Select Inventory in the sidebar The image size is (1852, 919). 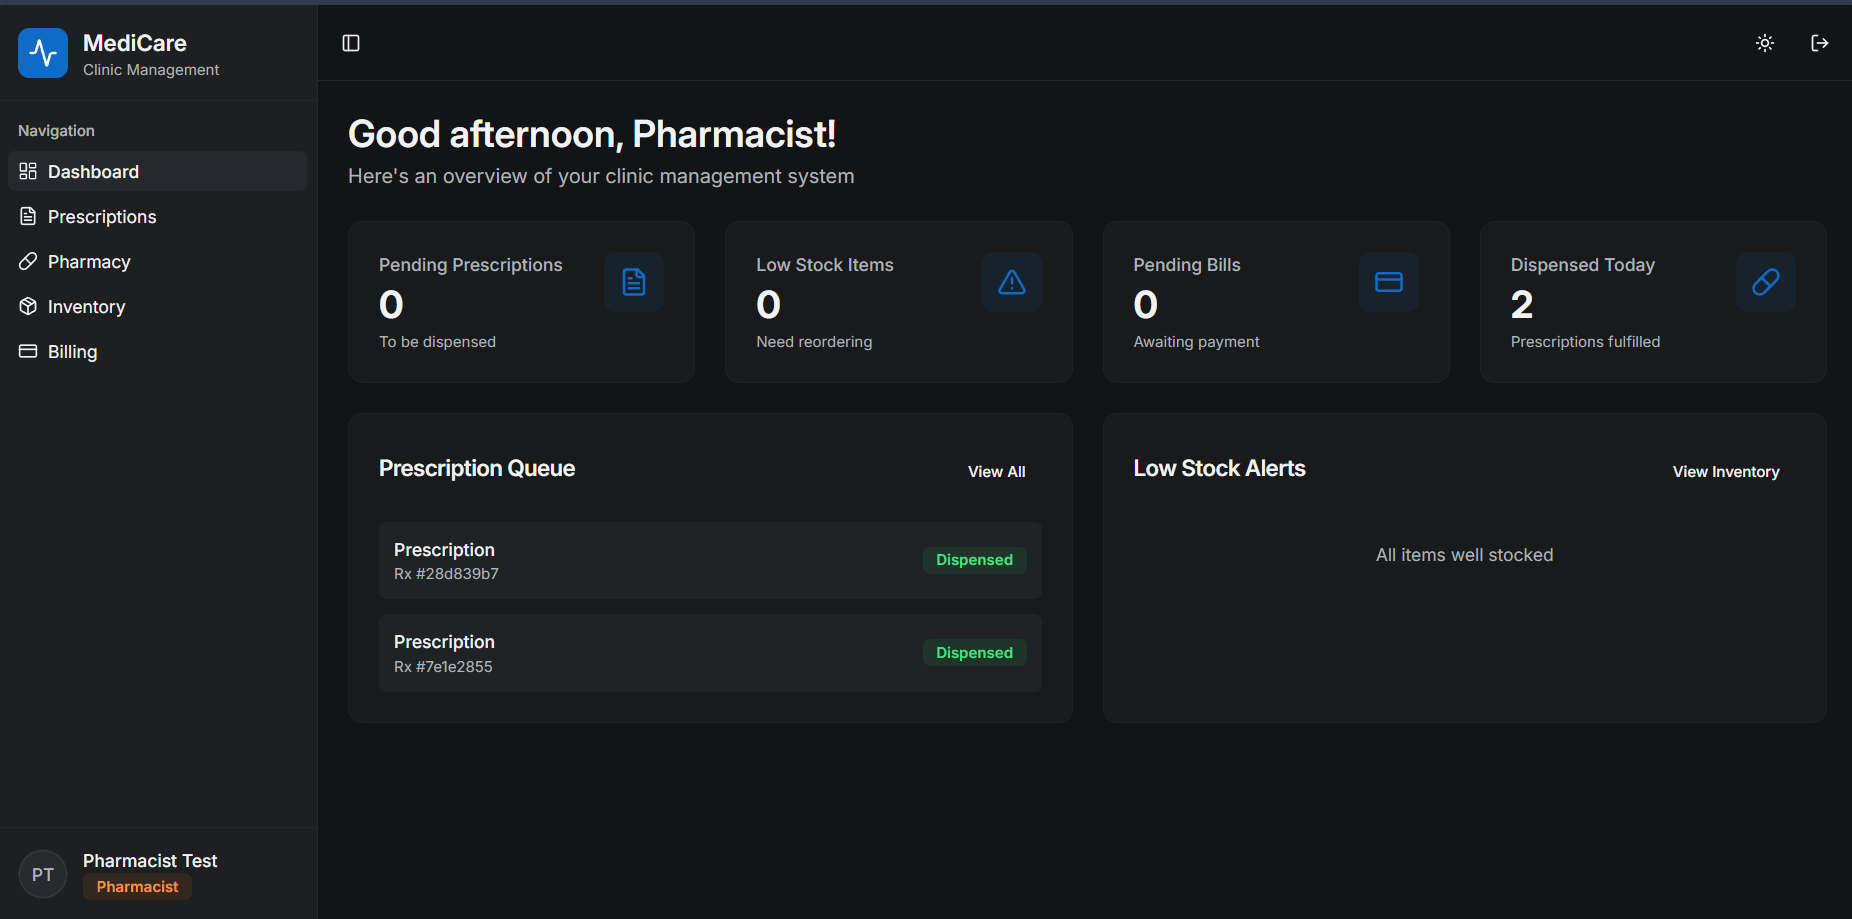click(86, 307)
